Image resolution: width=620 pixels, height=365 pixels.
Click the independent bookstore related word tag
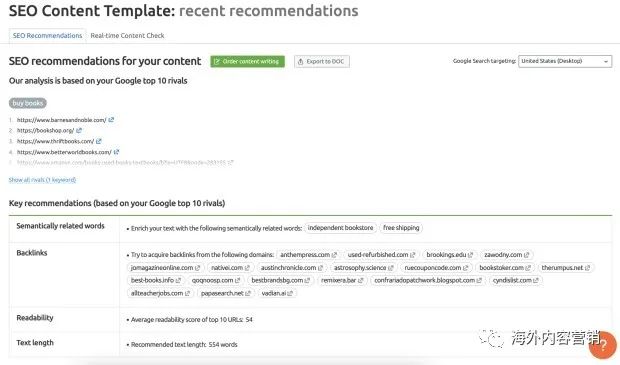tap(340, 228)
